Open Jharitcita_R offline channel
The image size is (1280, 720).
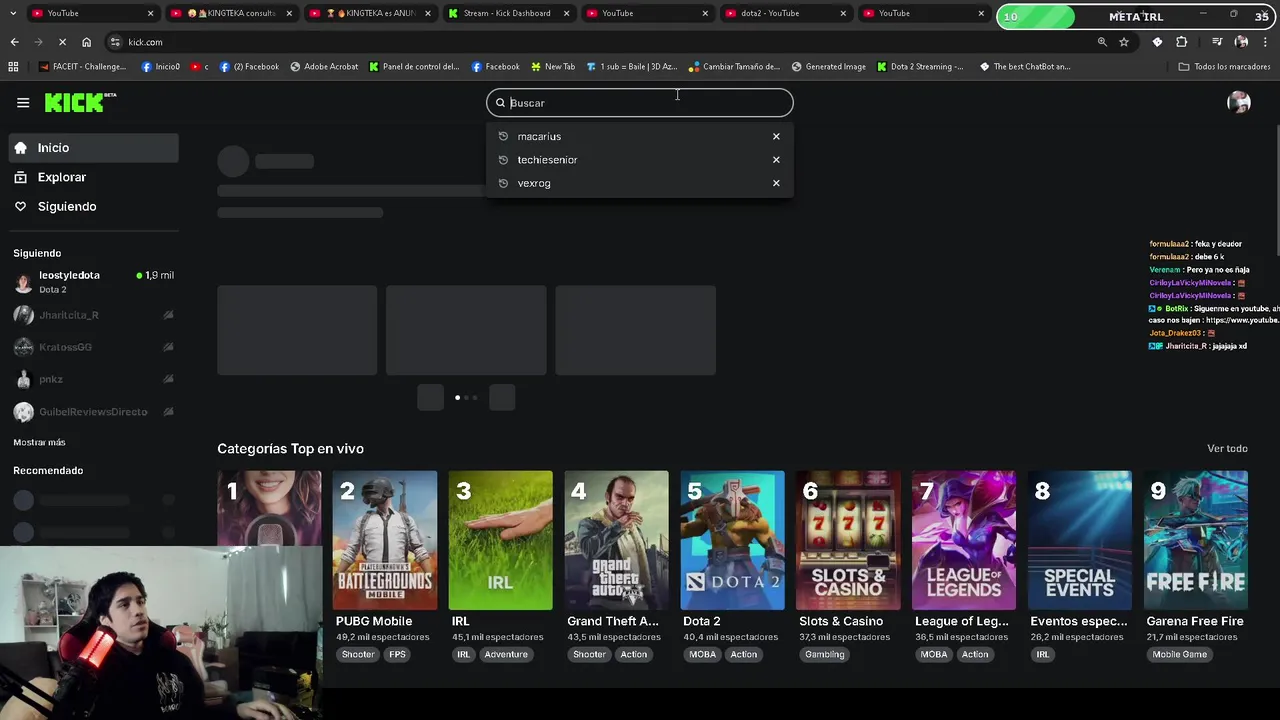tap(94, 315)
